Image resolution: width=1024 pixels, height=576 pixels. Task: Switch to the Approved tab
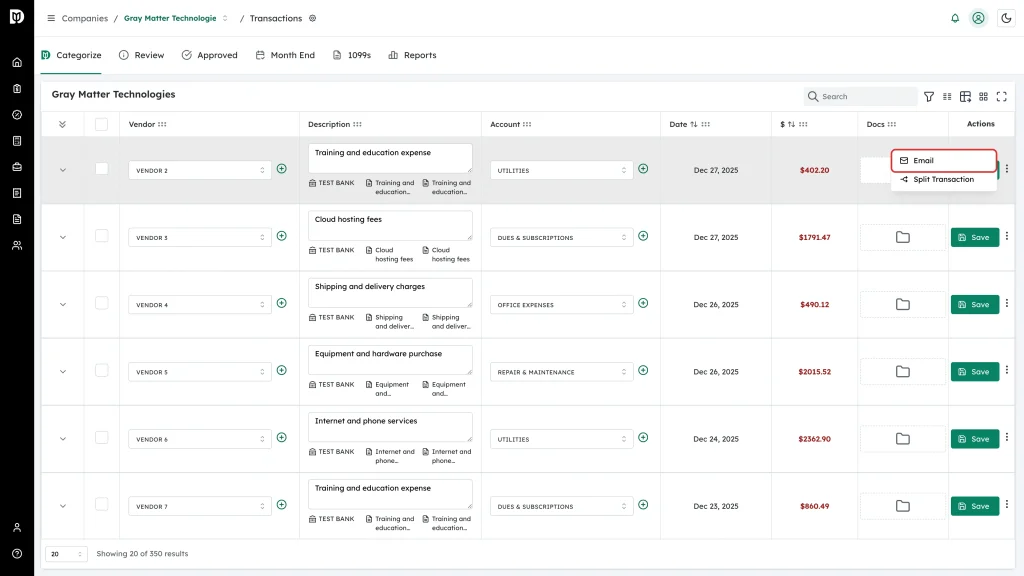click(x=210, y=56)
